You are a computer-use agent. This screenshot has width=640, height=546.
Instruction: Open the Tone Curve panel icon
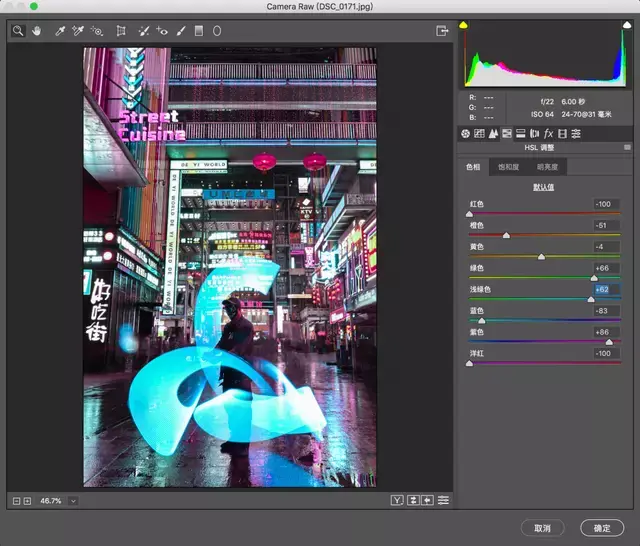479,133
